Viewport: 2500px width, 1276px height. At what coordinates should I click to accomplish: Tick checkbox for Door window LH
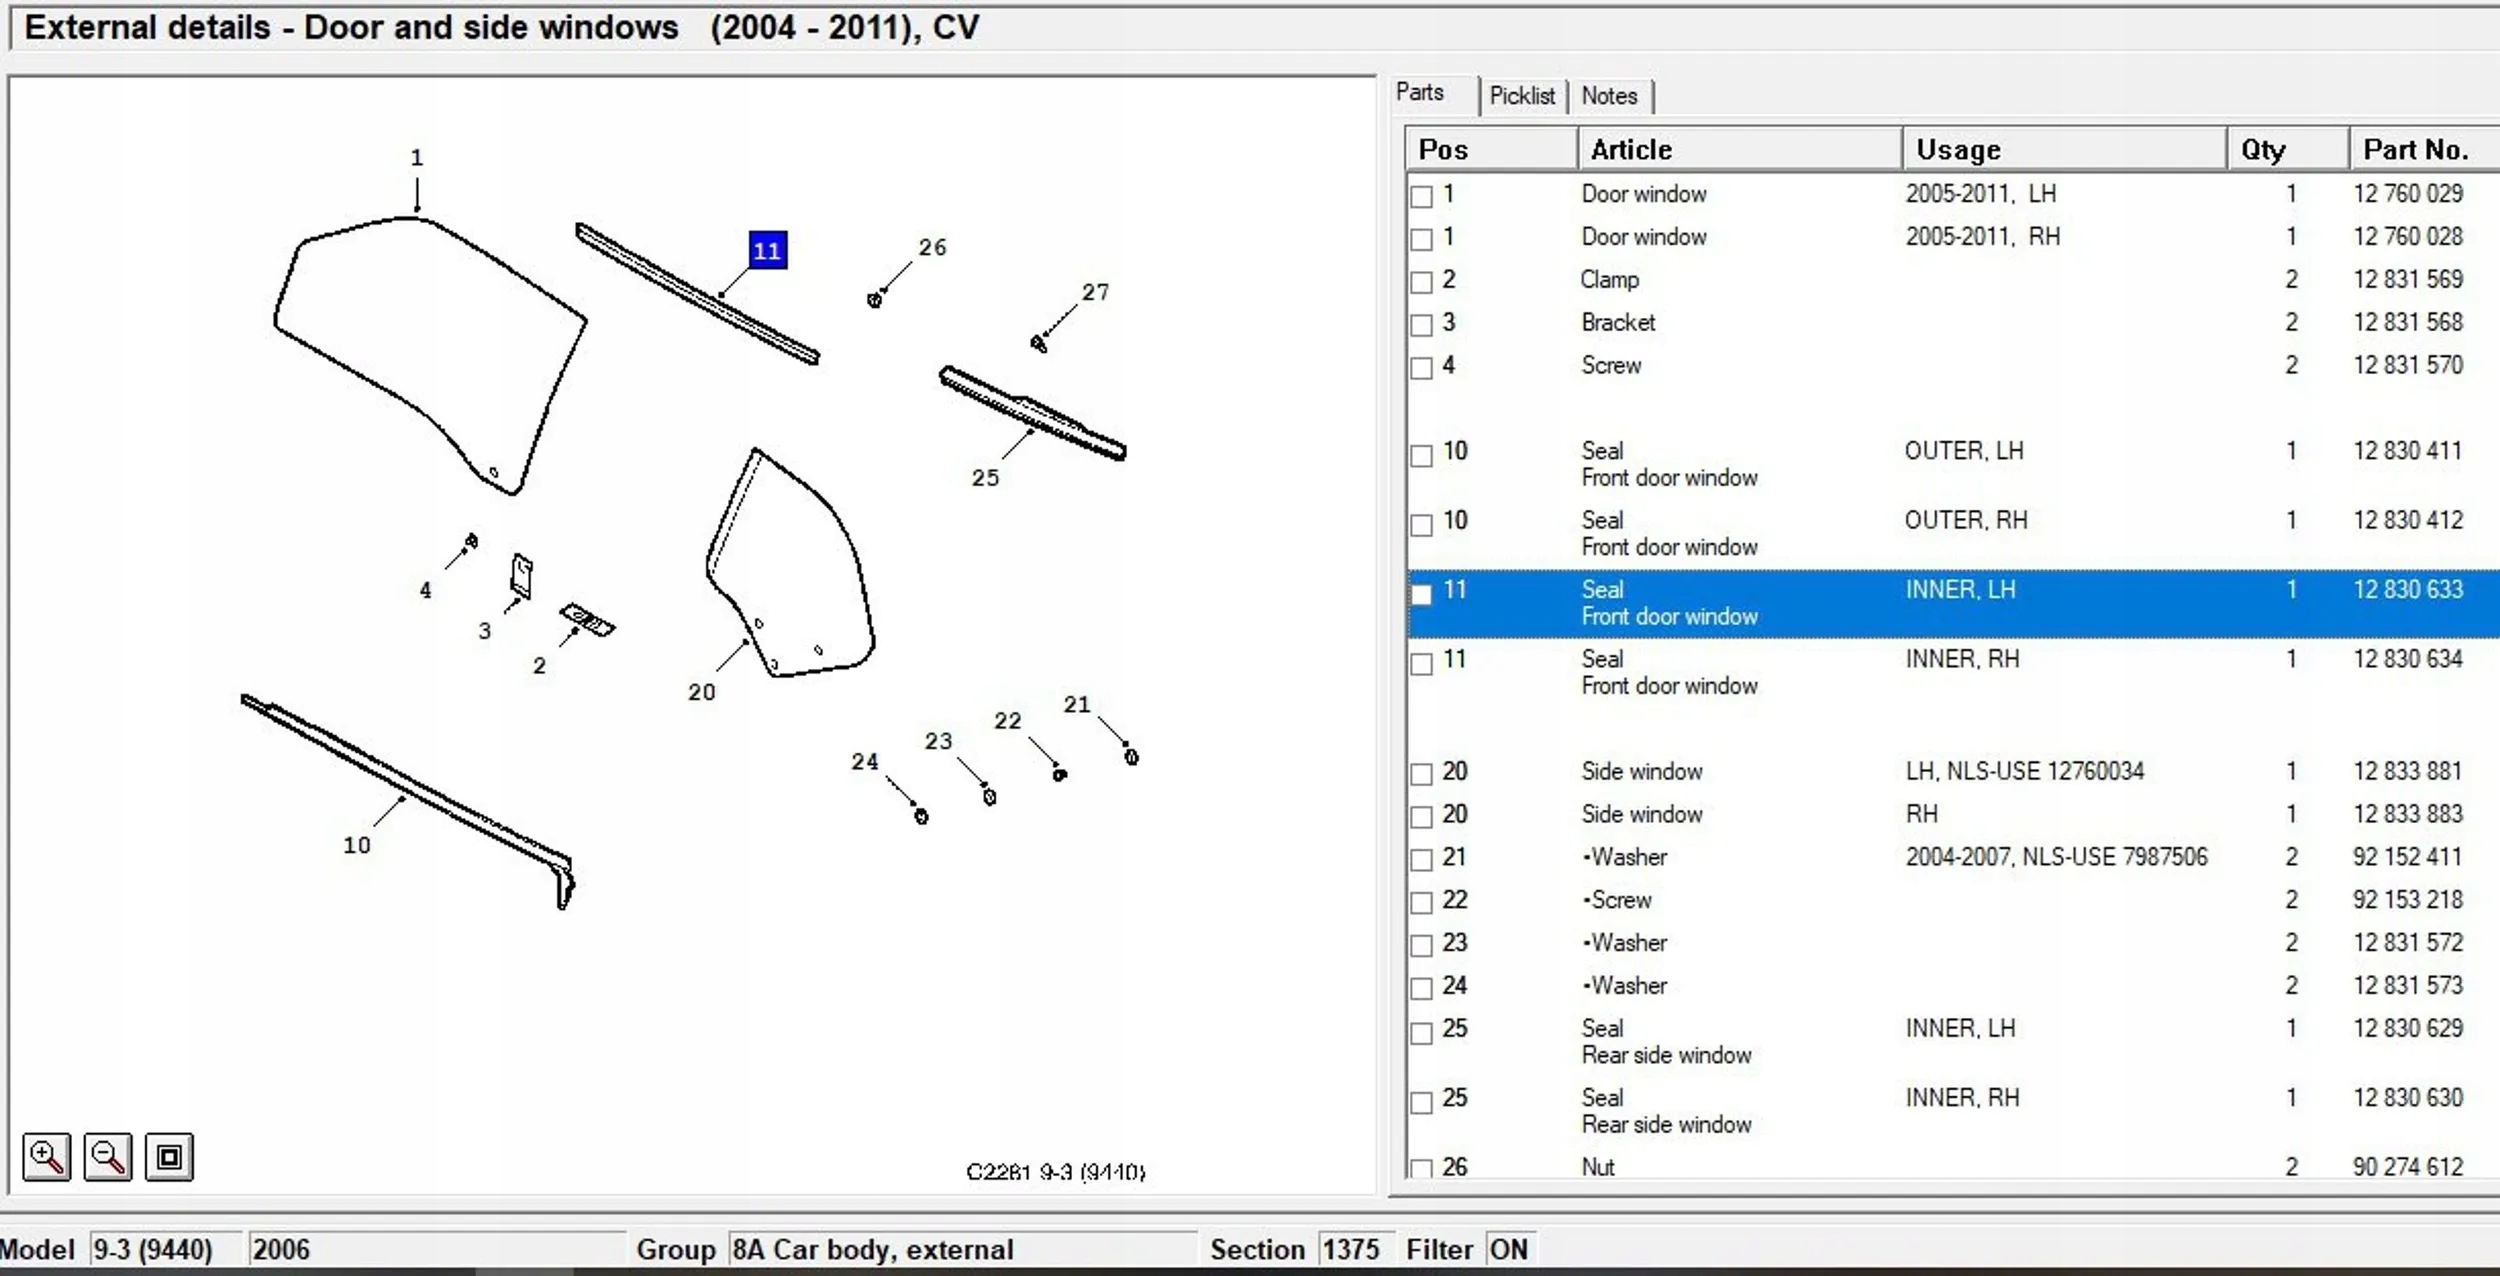coord(1421,196)
